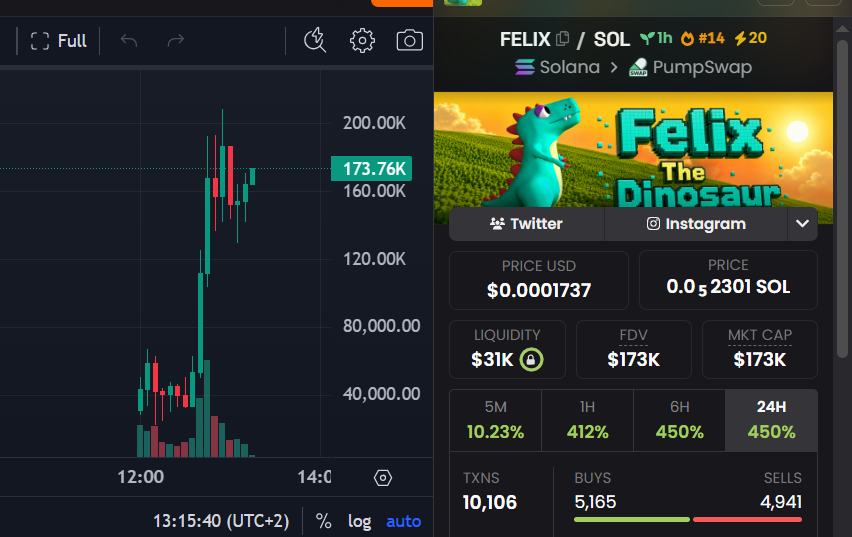Click the PRICE in SOL value box
The image size is (852, 537).
(x=728, y=280)
